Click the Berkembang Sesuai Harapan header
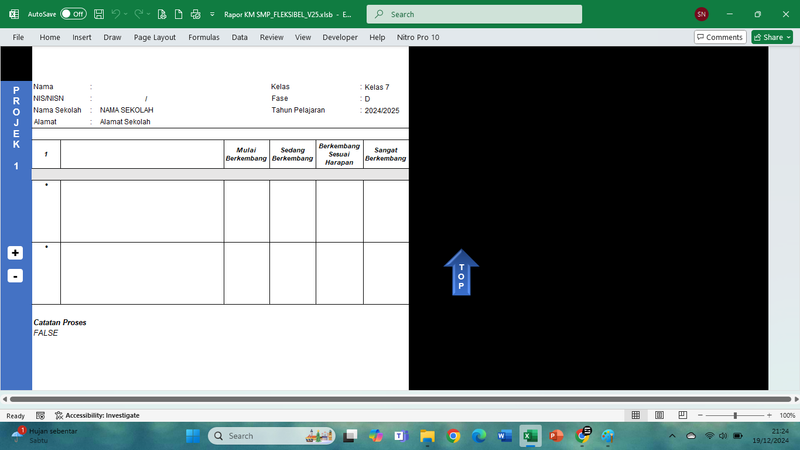The width and height of the screenshot is (800, 450). coord(339,154)
